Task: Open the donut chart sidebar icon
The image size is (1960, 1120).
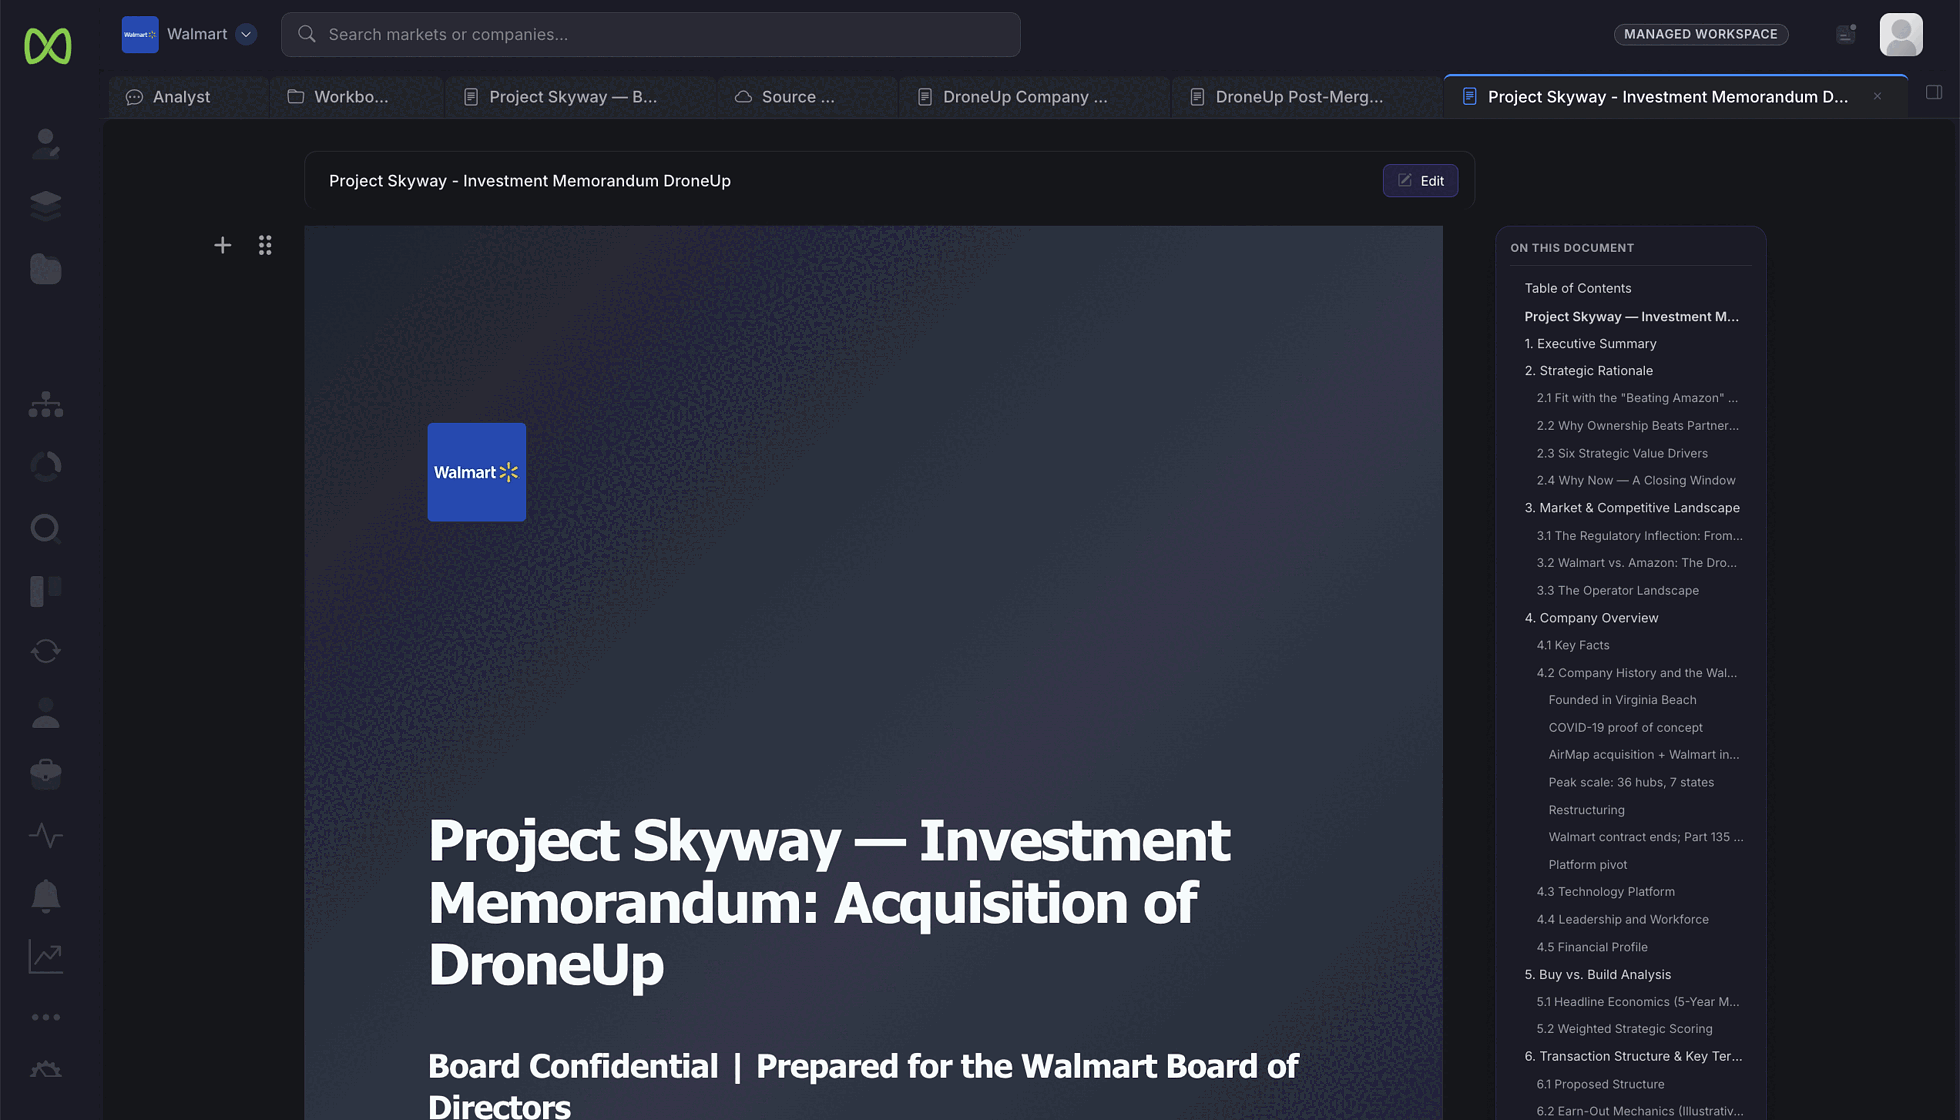Action: coord(45,466)
